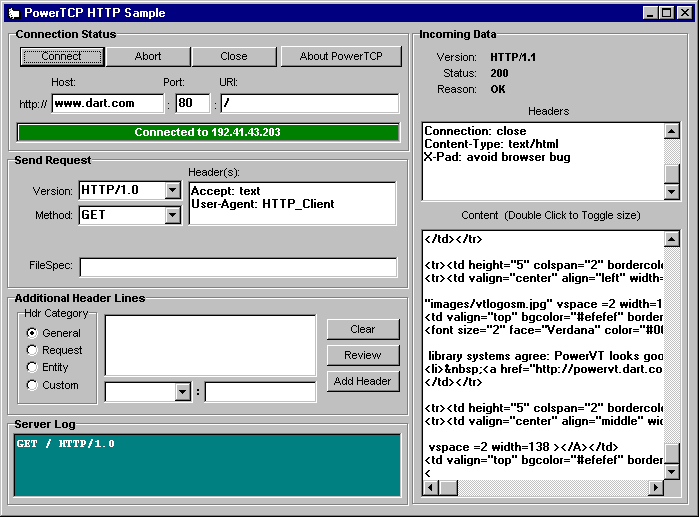699x517 pixels.
Task: Click the additional header lines list box
Action: [x=210, y=345]
